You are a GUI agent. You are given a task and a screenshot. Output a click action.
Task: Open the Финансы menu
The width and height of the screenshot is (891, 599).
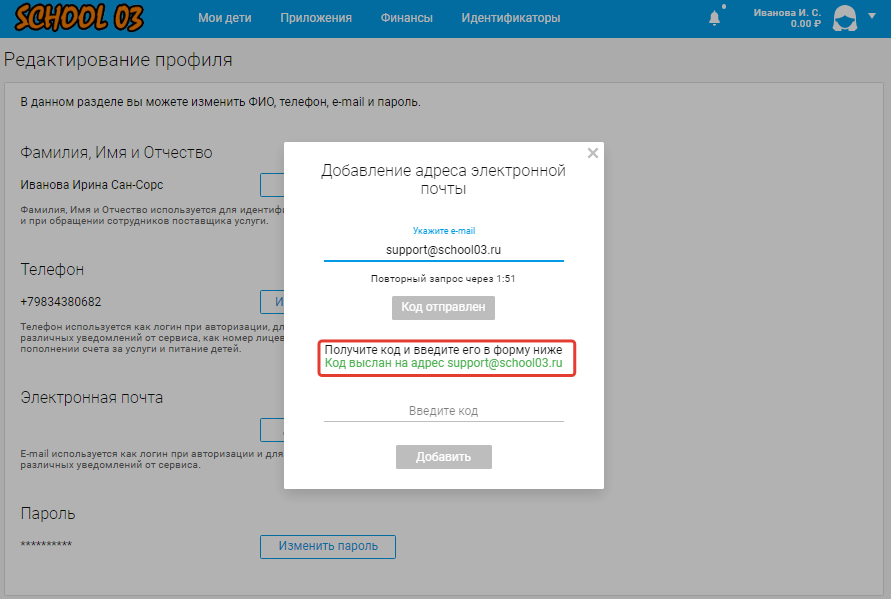click(406, 18)
